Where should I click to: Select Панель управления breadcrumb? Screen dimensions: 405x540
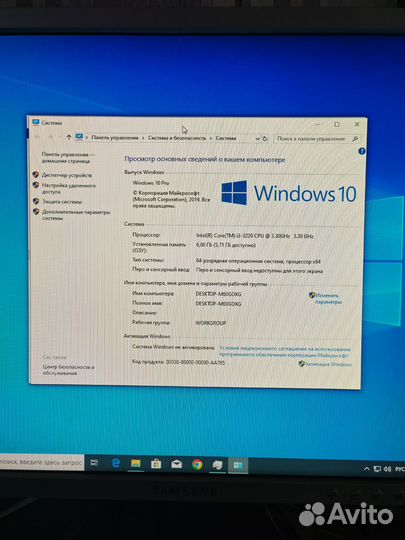115,138
